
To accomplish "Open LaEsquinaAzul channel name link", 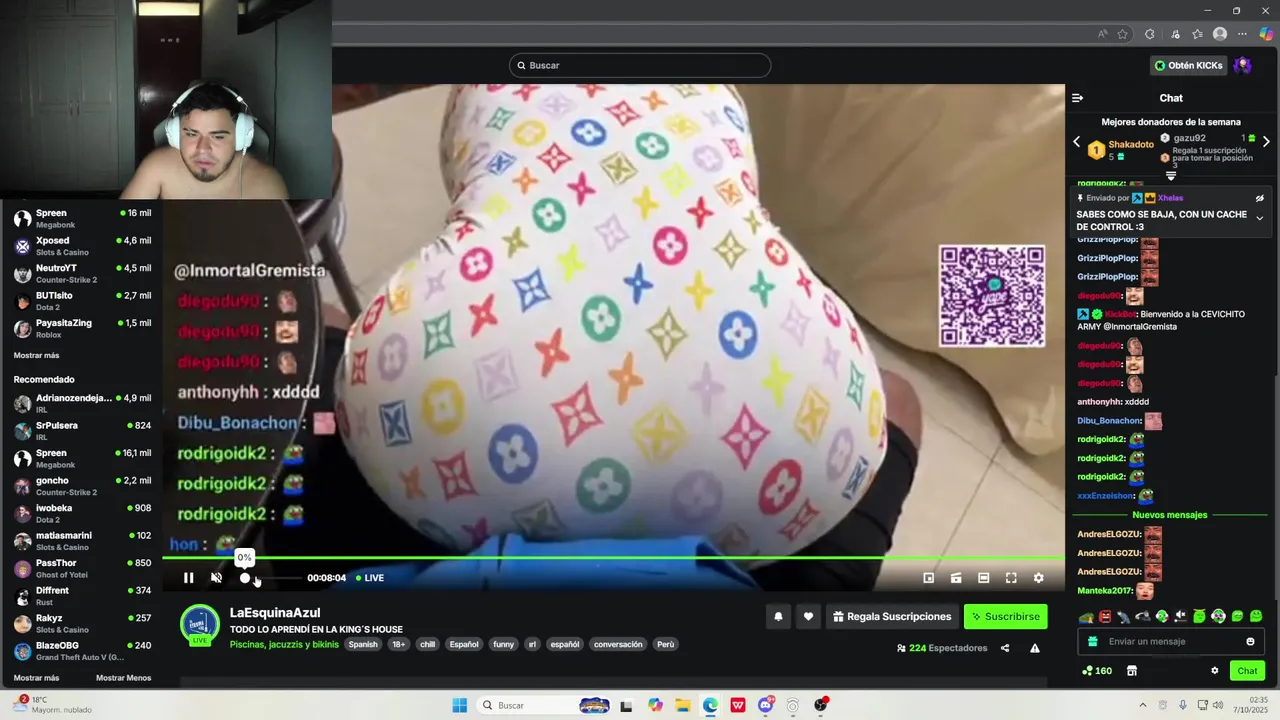I will (275, 613).
